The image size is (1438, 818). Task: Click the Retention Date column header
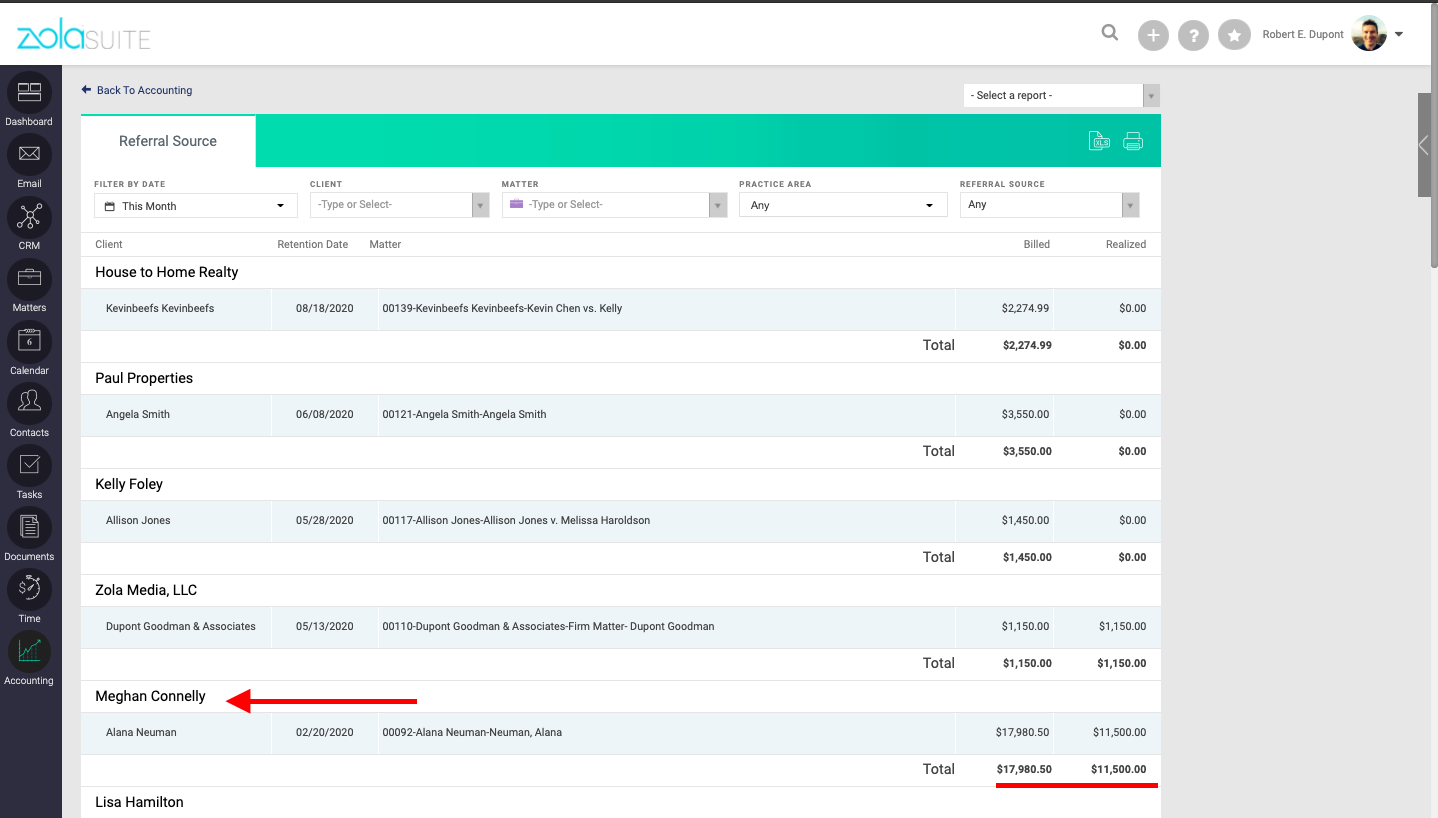coord(313,244)
